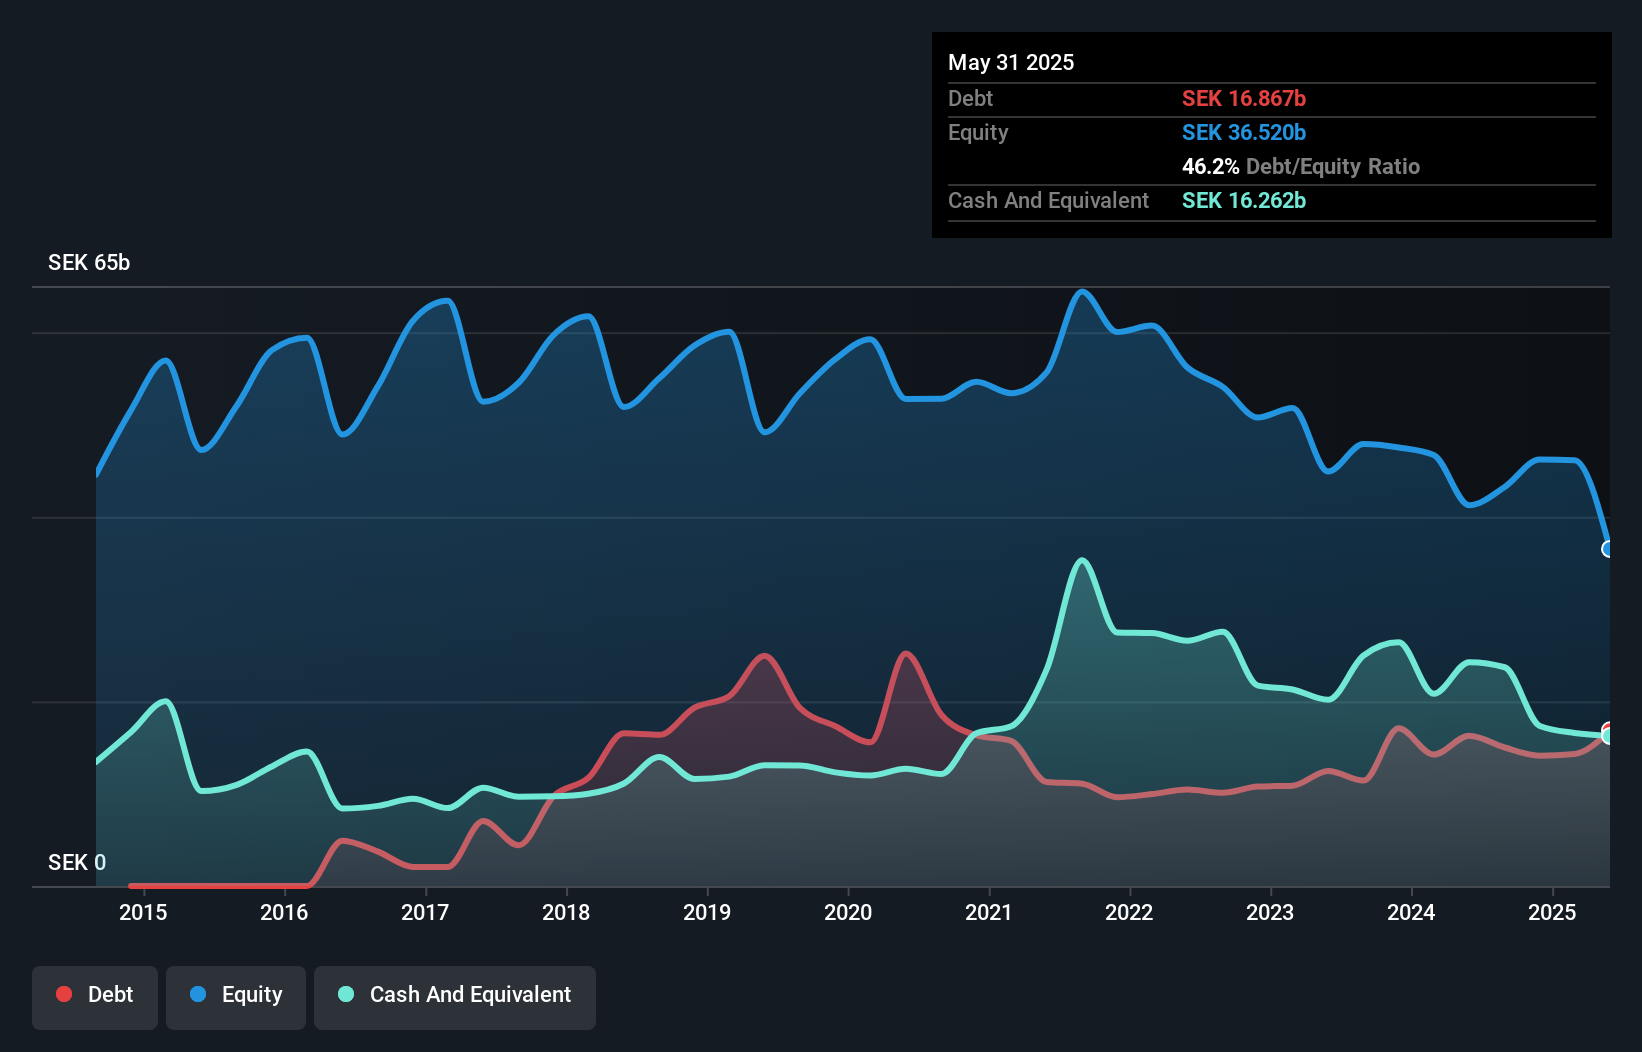Screen dimensions: 1642x1052
Task: Click the red Debt legend dot
Action: 64,994
